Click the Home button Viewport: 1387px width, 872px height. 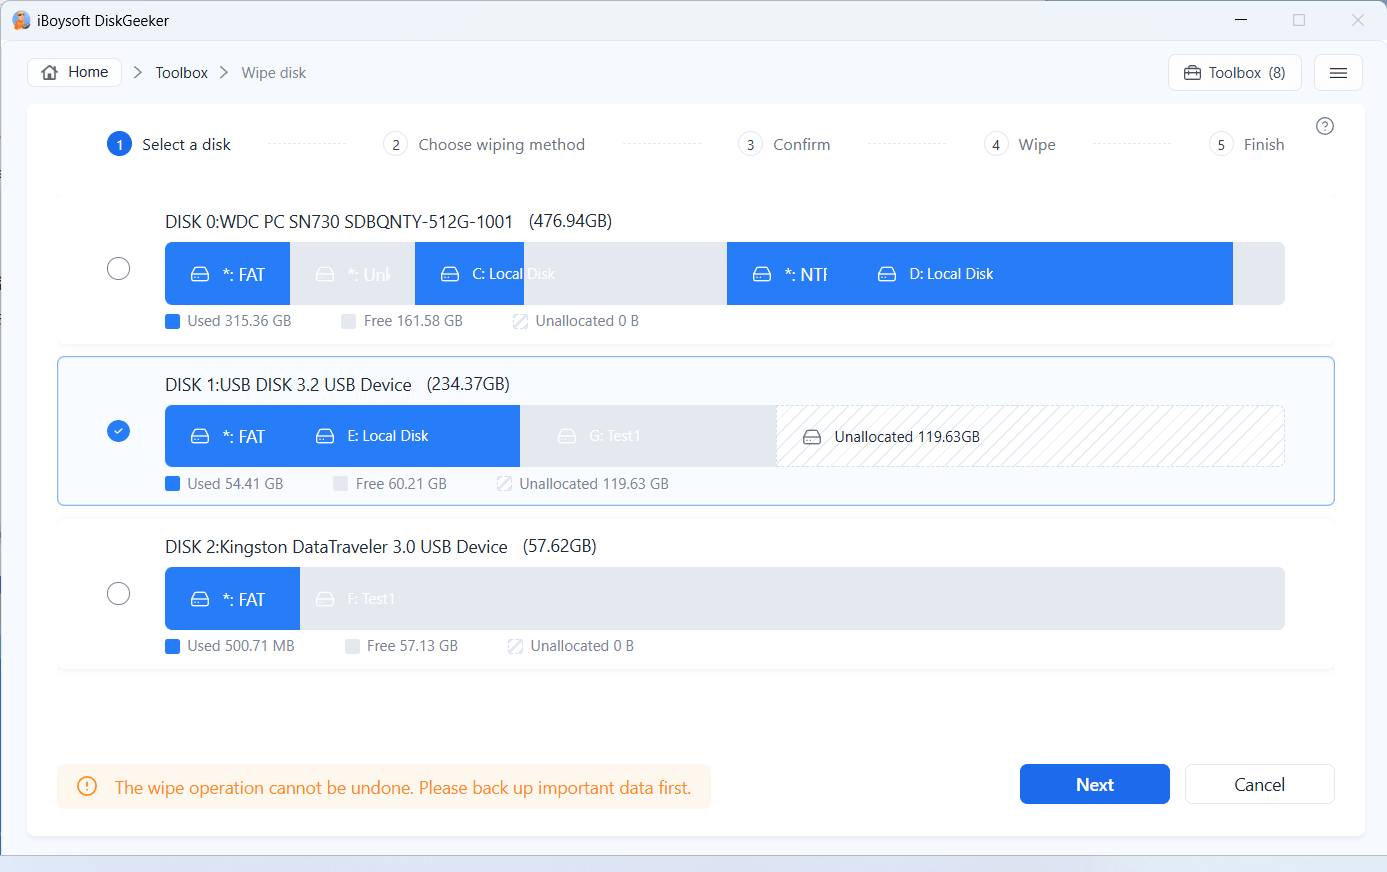75,72
